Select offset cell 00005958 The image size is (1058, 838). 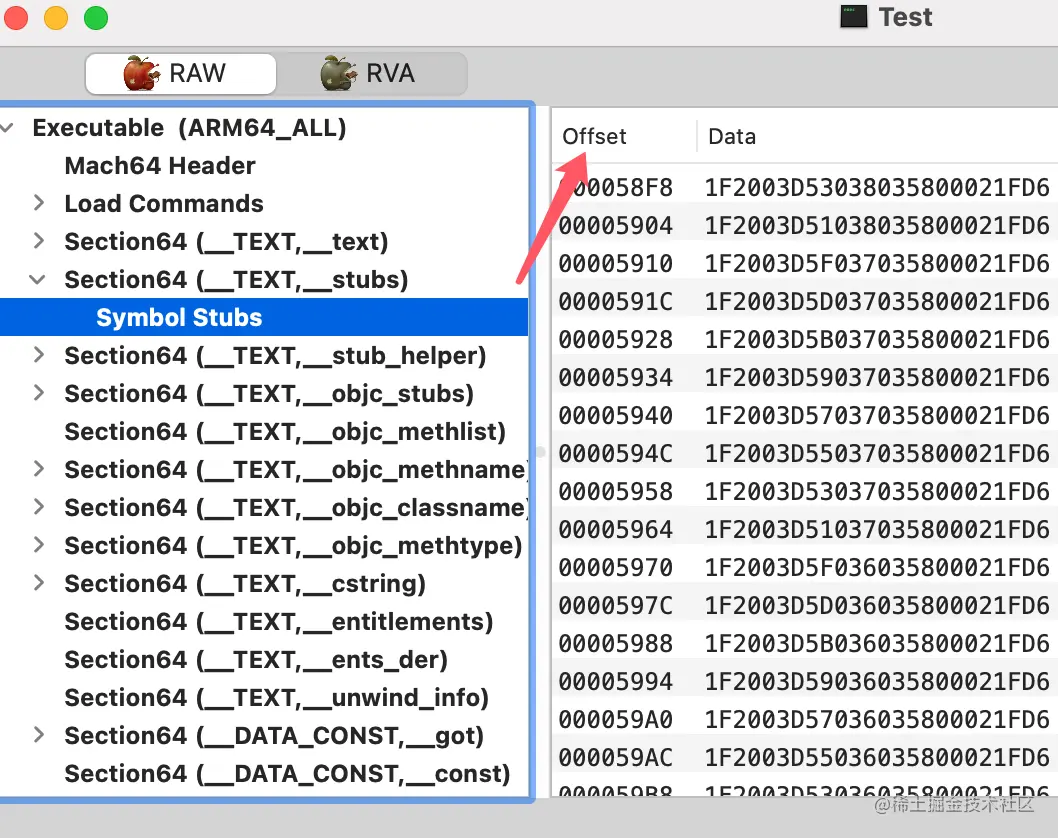pyautogui.click(x=615, y=491)
